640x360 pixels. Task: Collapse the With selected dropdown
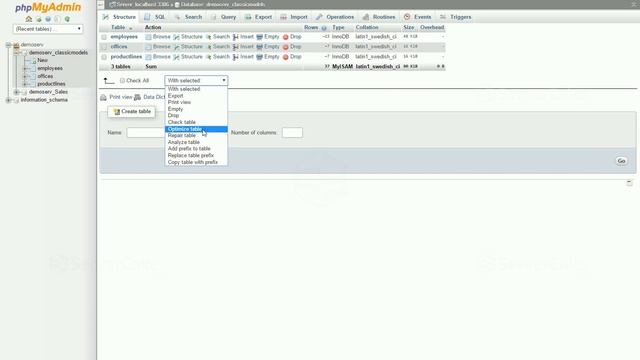click(196, 80)
